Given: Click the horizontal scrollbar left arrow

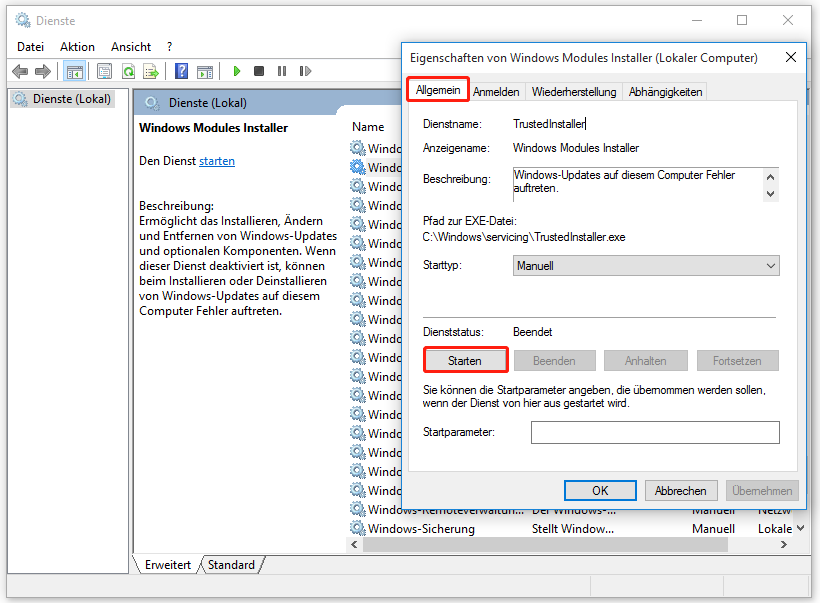Looking at the screenshot, I should 354,544.
